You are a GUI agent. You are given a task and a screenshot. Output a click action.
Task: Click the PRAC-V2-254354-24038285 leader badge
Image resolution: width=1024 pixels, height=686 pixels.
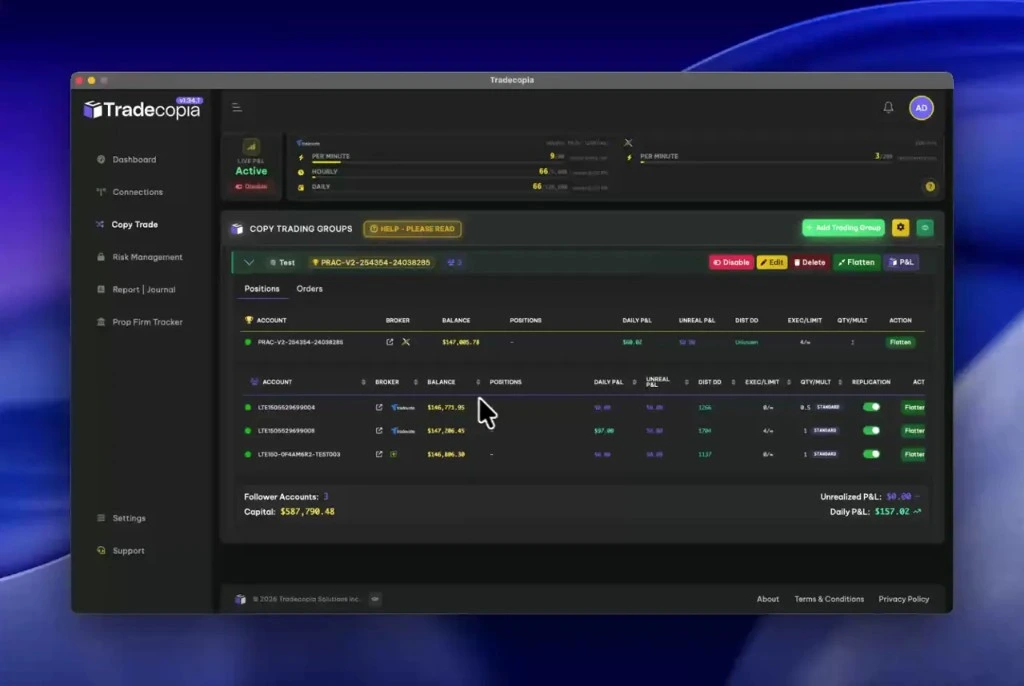click(x=372, y=262)
